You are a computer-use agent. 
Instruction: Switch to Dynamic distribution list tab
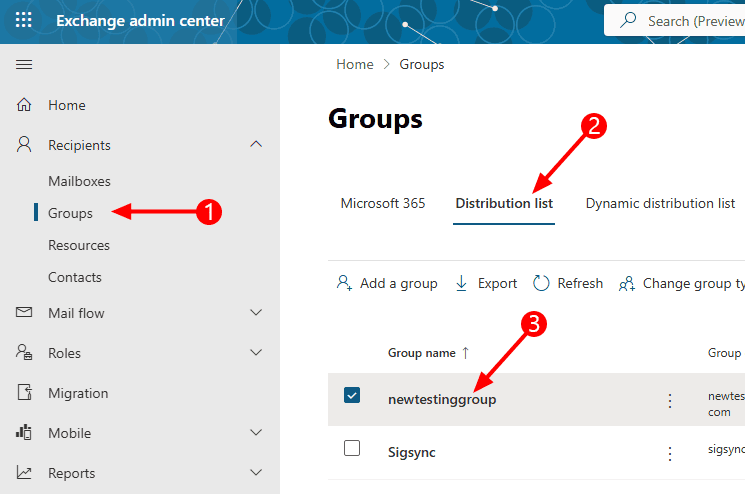click(660, 203)
